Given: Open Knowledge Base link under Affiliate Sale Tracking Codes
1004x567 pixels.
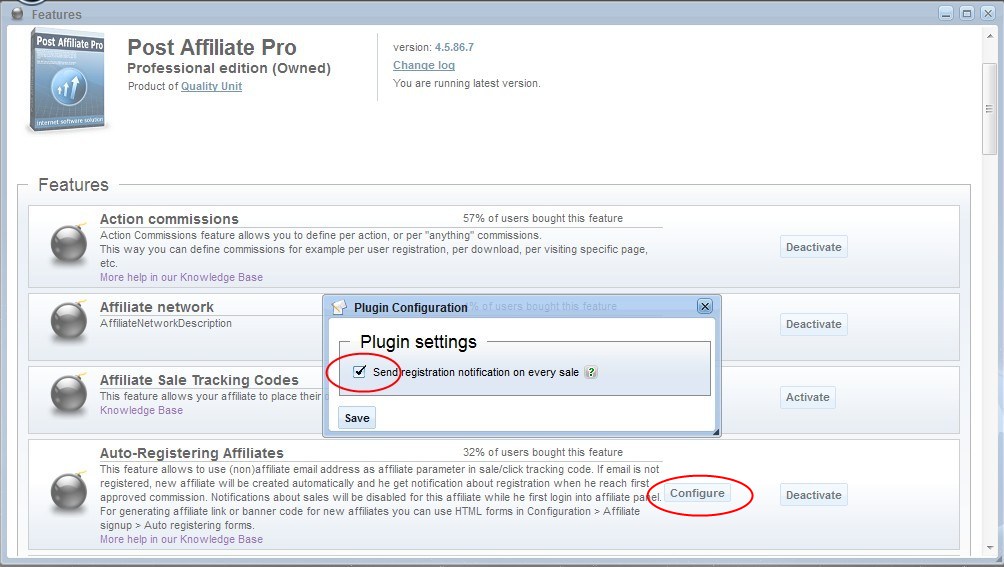Looking at the screenshot, I should (x=142, y=410).
